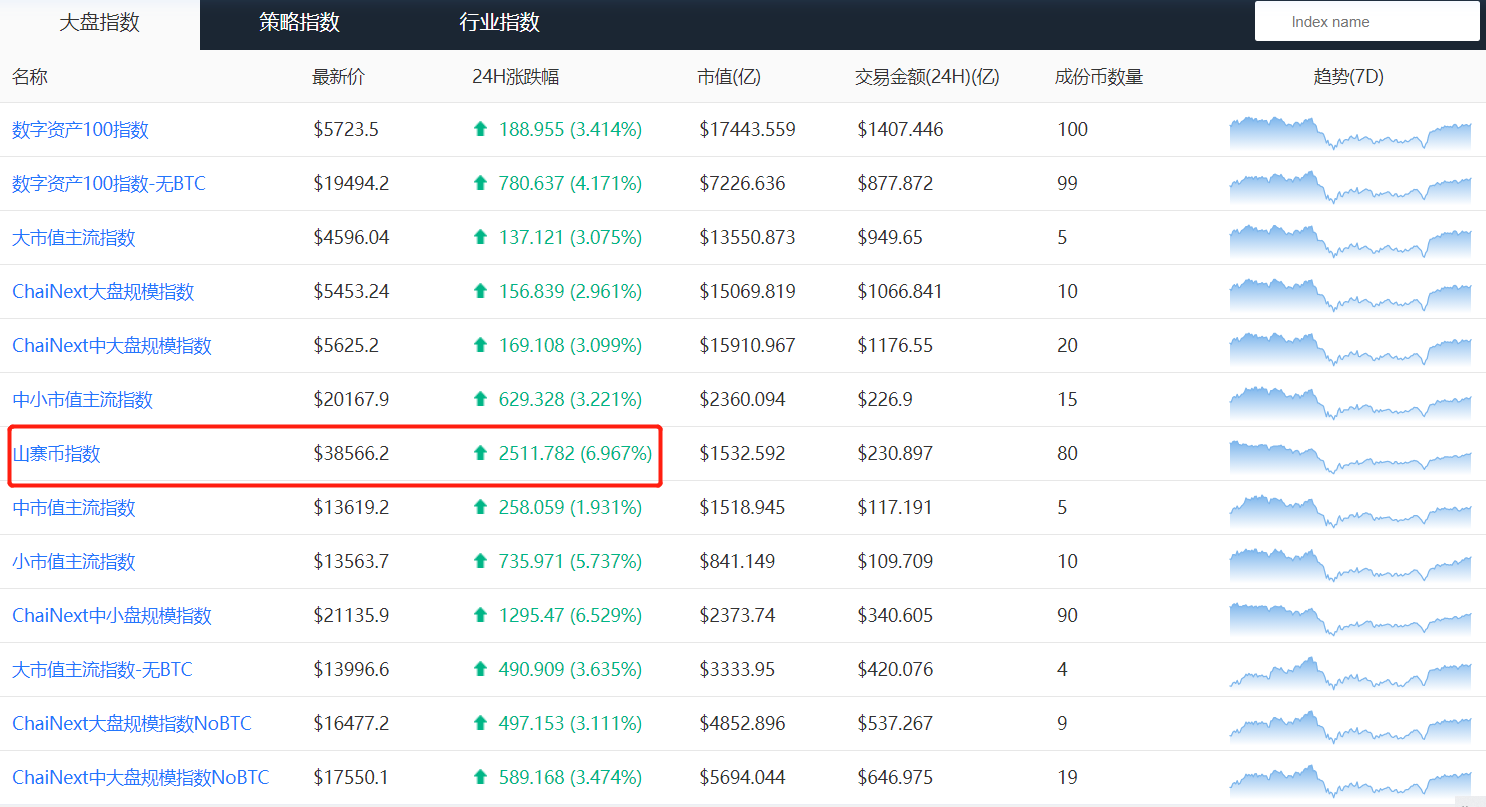1486x807 pixels.
Task: Click trading volume $1407.446
Action: [900, 130]
